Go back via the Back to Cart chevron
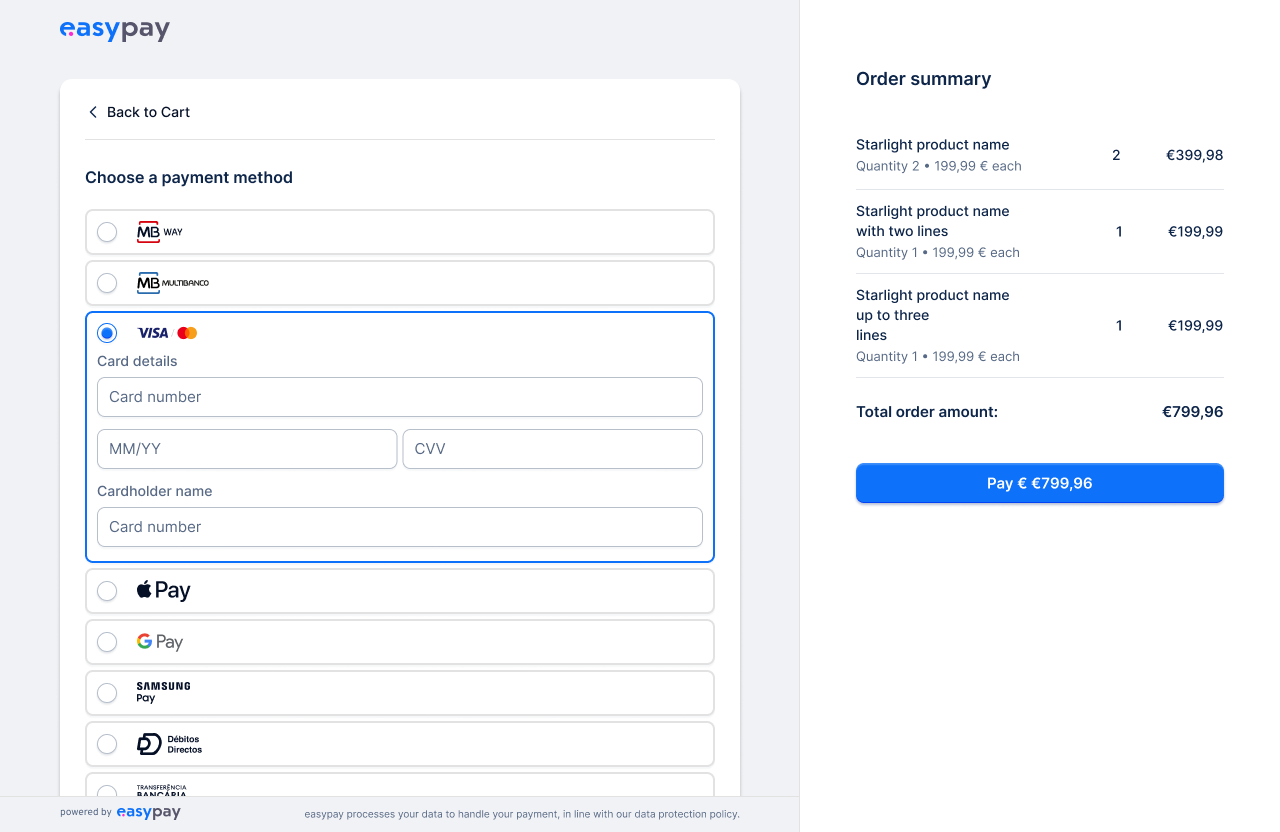 (93, 112)
